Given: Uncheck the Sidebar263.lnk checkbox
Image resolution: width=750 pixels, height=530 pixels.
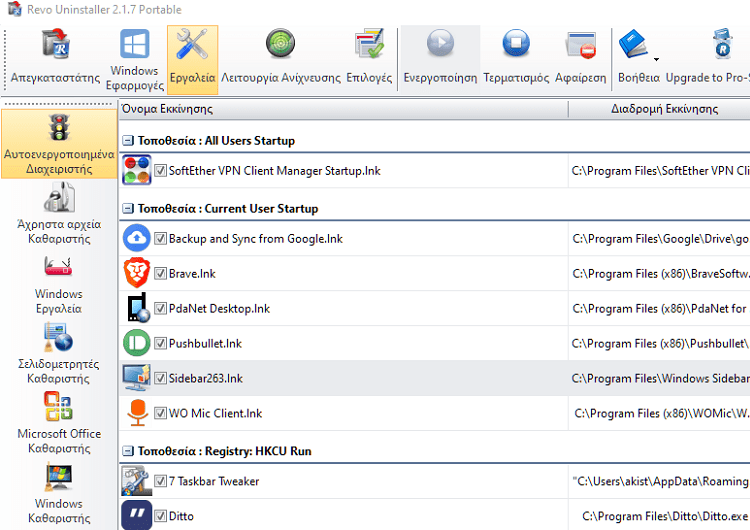Looking at the screenshot, I should click(160, 378).
